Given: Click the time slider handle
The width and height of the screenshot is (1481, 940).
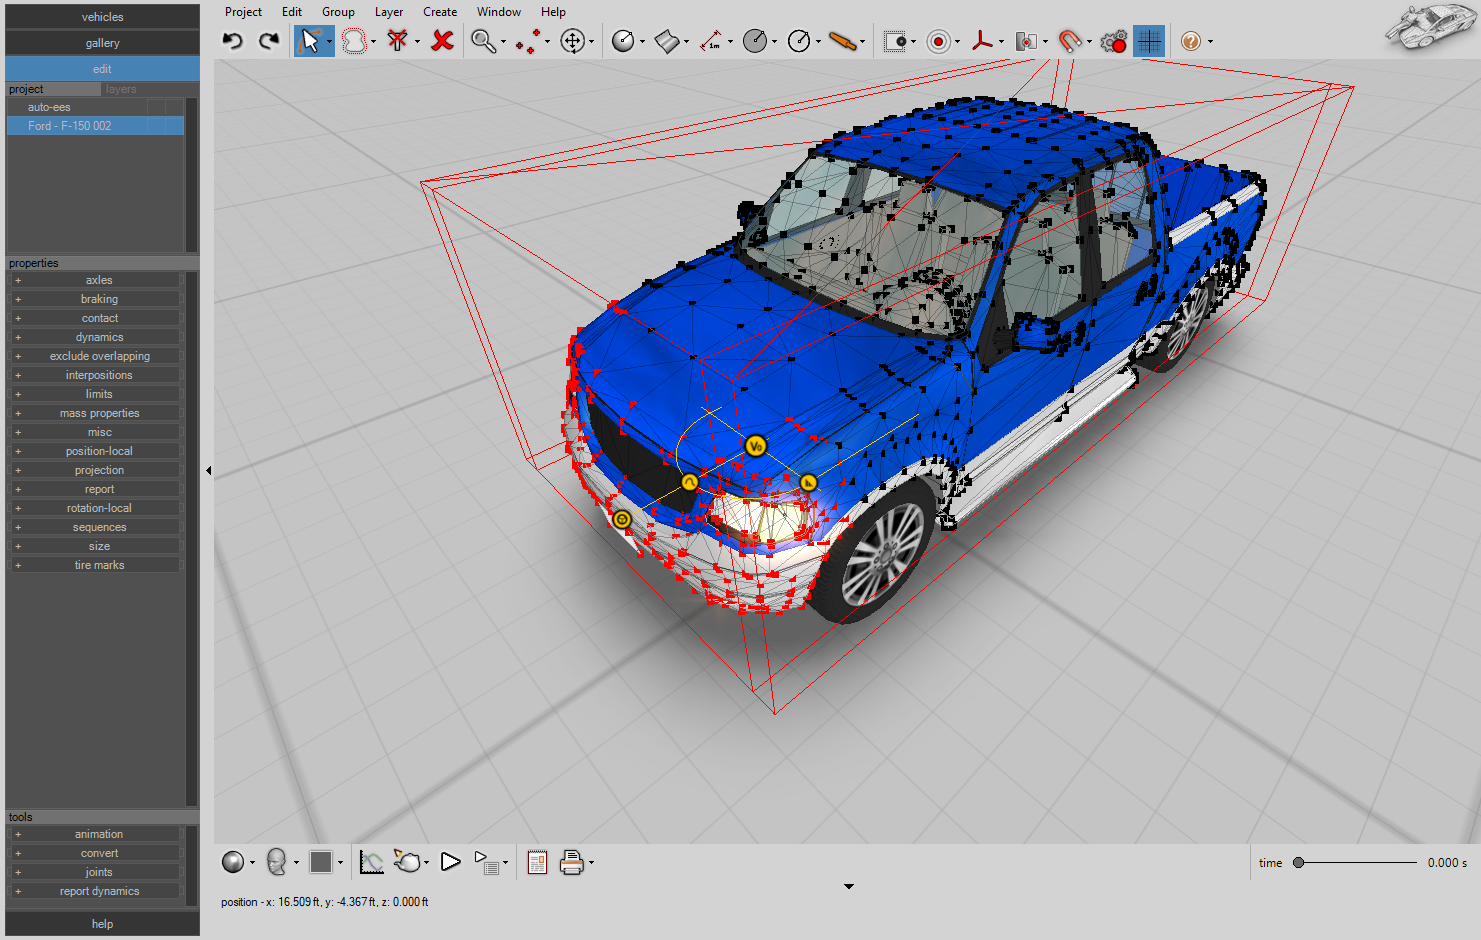Looking at the screenshot, I should click(1298, 862).
